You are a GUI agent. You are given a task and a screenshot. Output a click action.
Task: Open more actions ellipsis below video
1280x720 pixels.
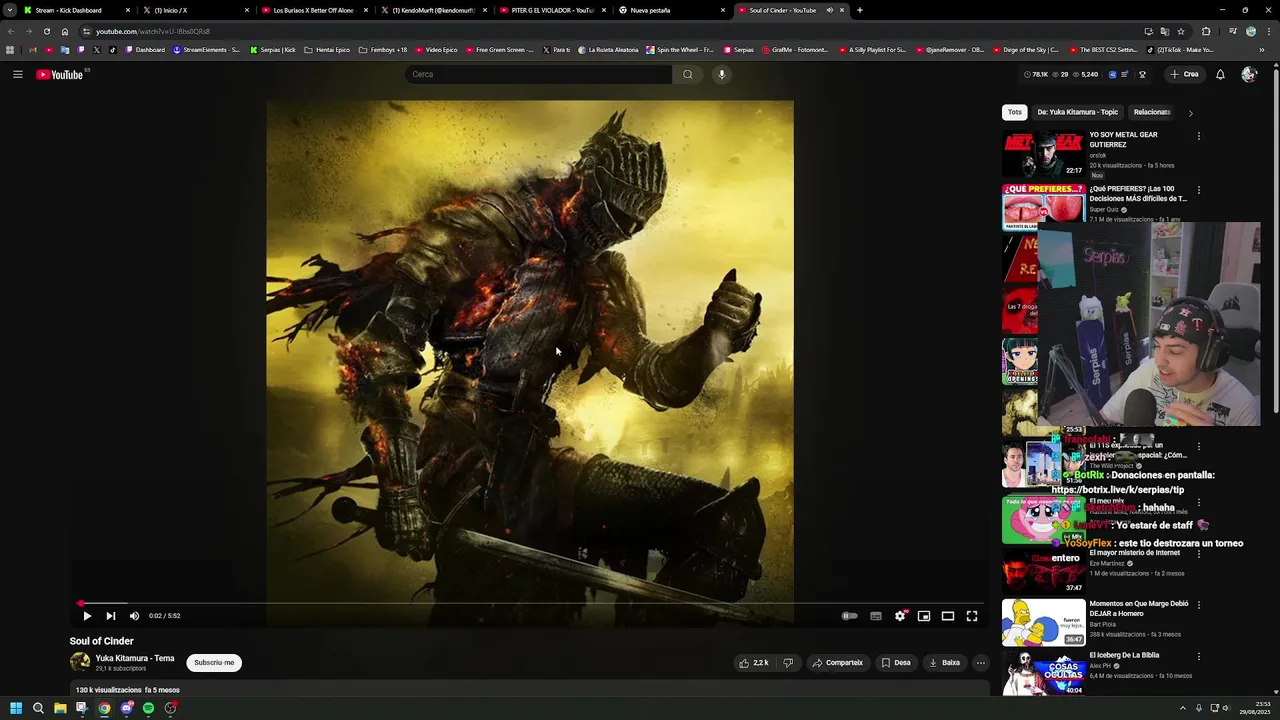point(980,662)
